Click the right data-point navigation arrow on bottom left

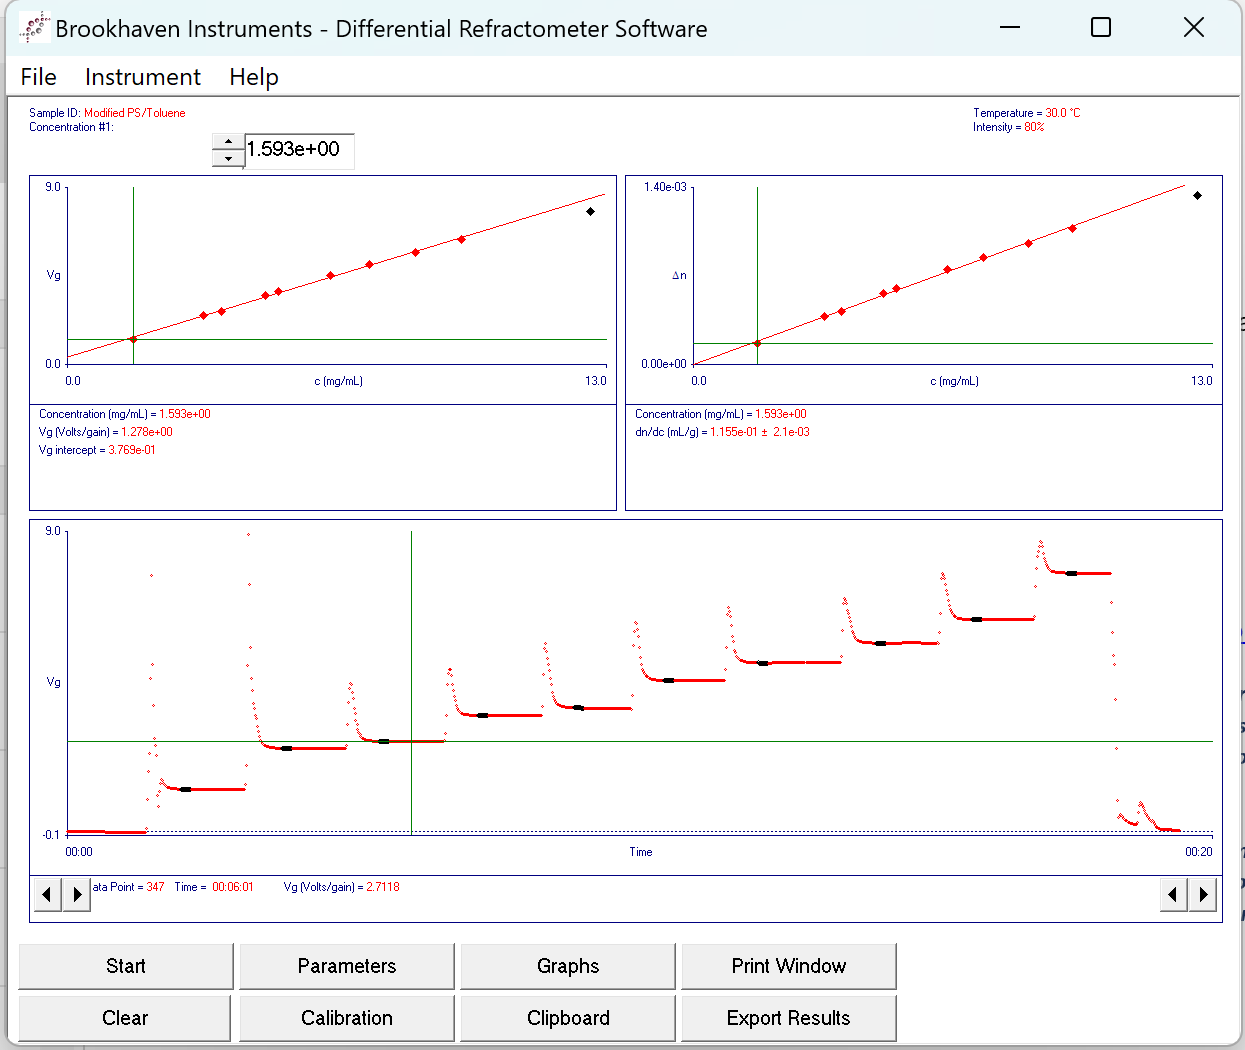77,894
